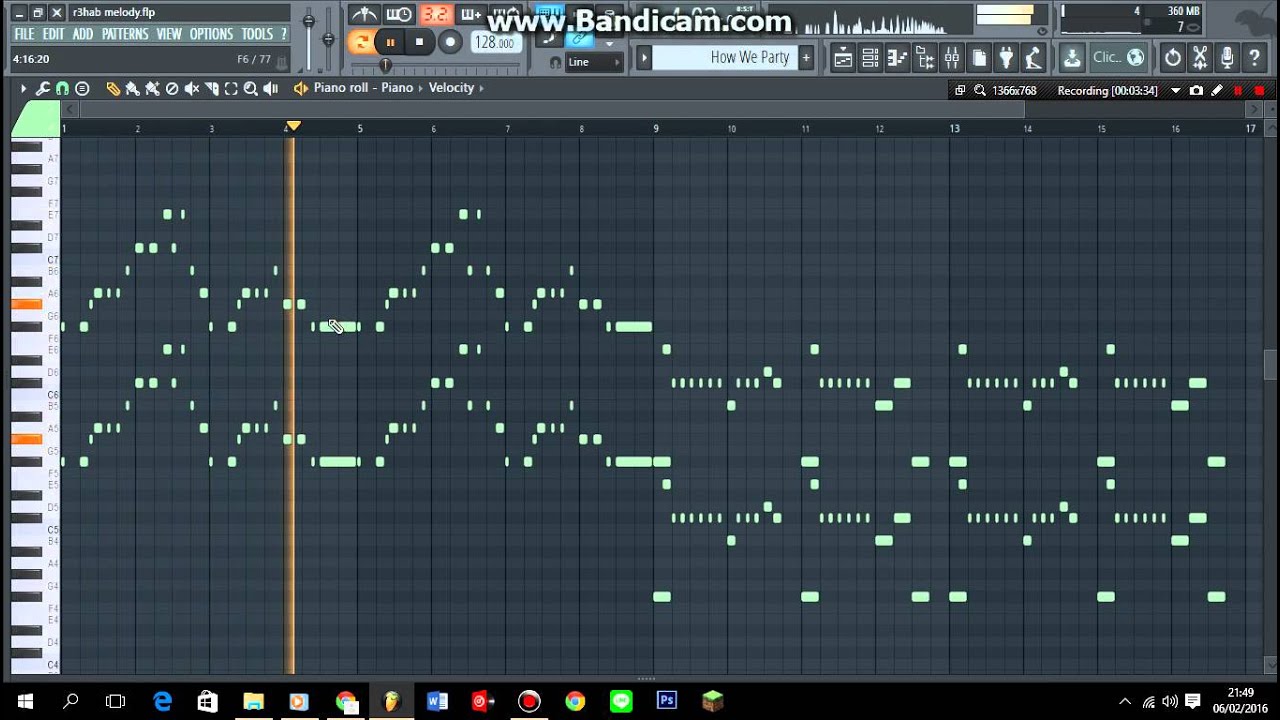Stop playback with the stop button
This screenshot has width=1280, height=720.
[420, 42]
